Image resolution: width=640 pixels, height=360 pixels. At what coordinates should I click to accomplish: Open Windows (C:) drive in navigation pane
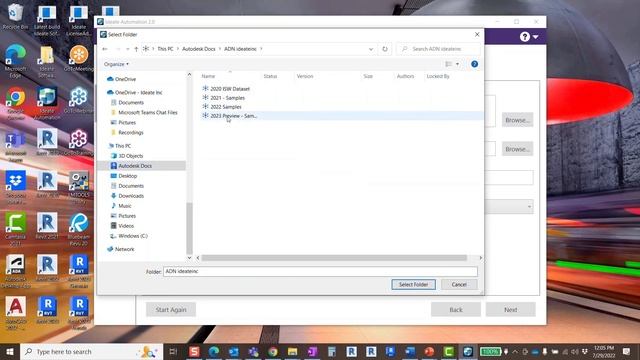coord(129,236)
